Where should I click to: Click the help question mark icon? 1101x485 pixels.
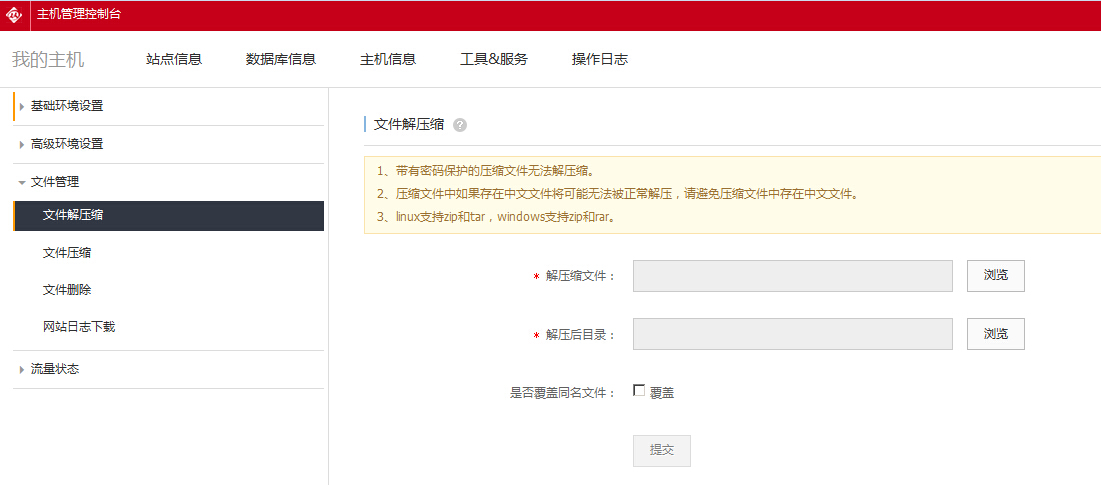pyautogui.click(x=460, y=125)
